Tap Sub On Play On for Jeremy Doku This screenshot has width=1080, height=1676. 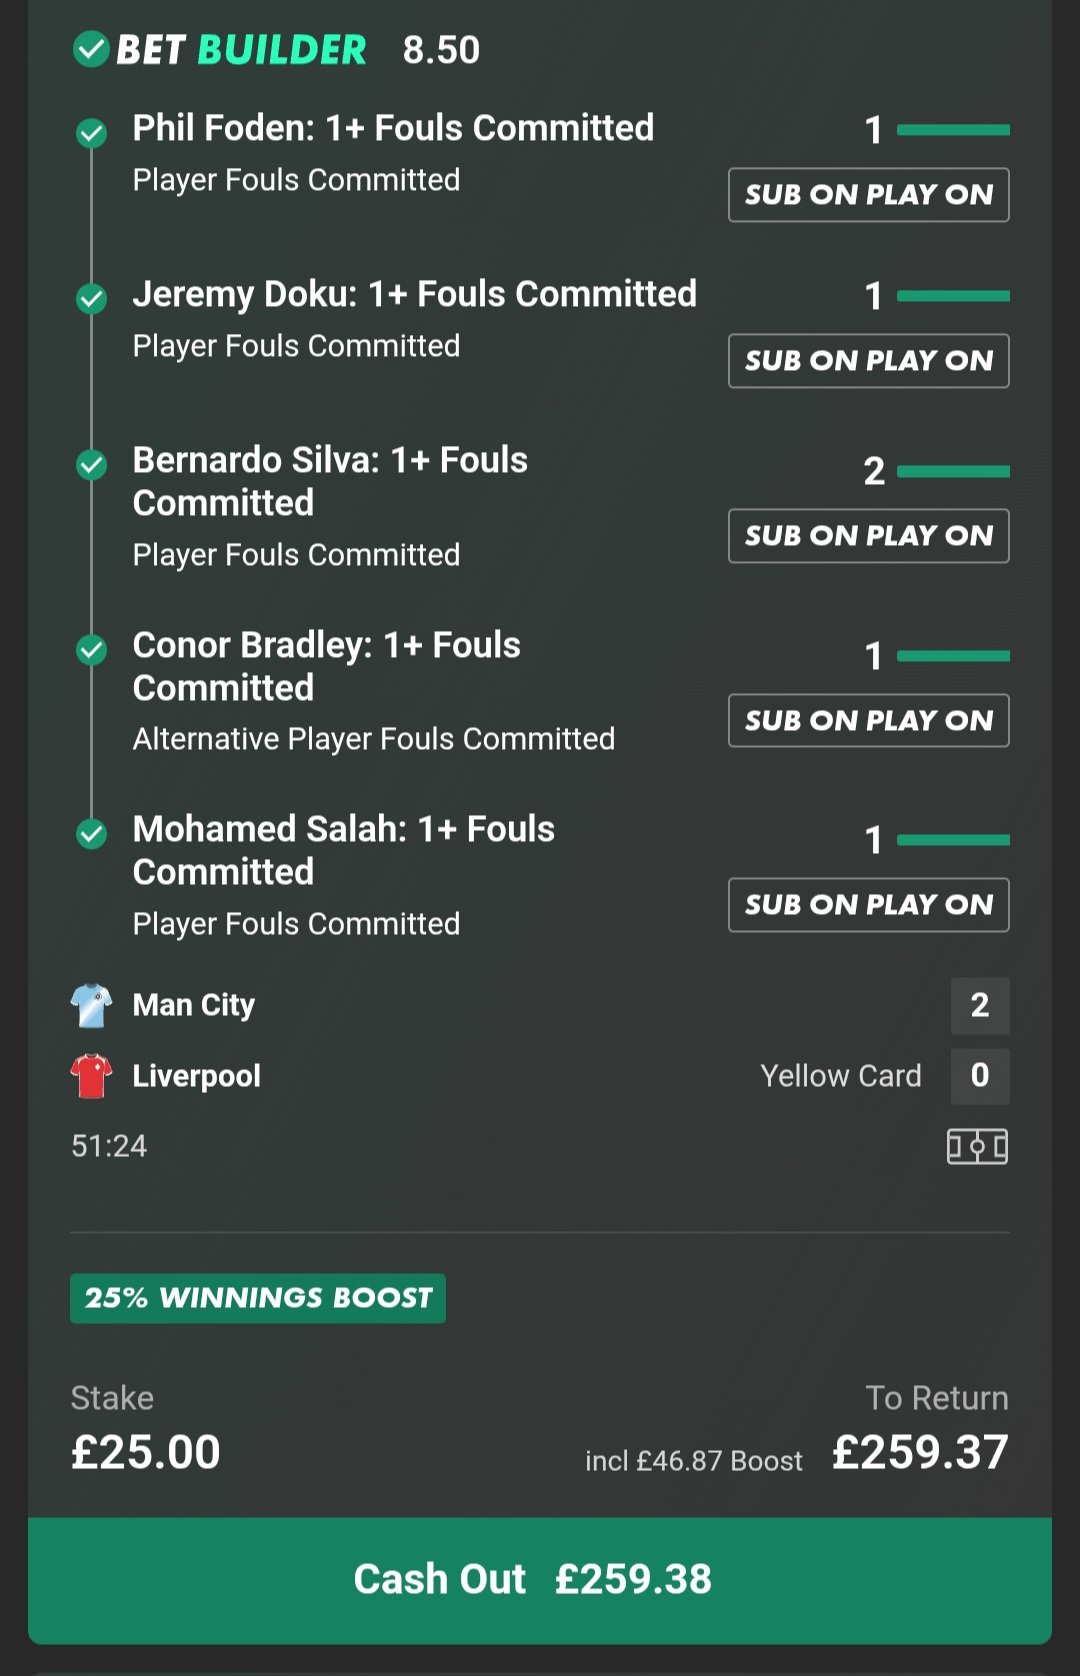(868, 361)
